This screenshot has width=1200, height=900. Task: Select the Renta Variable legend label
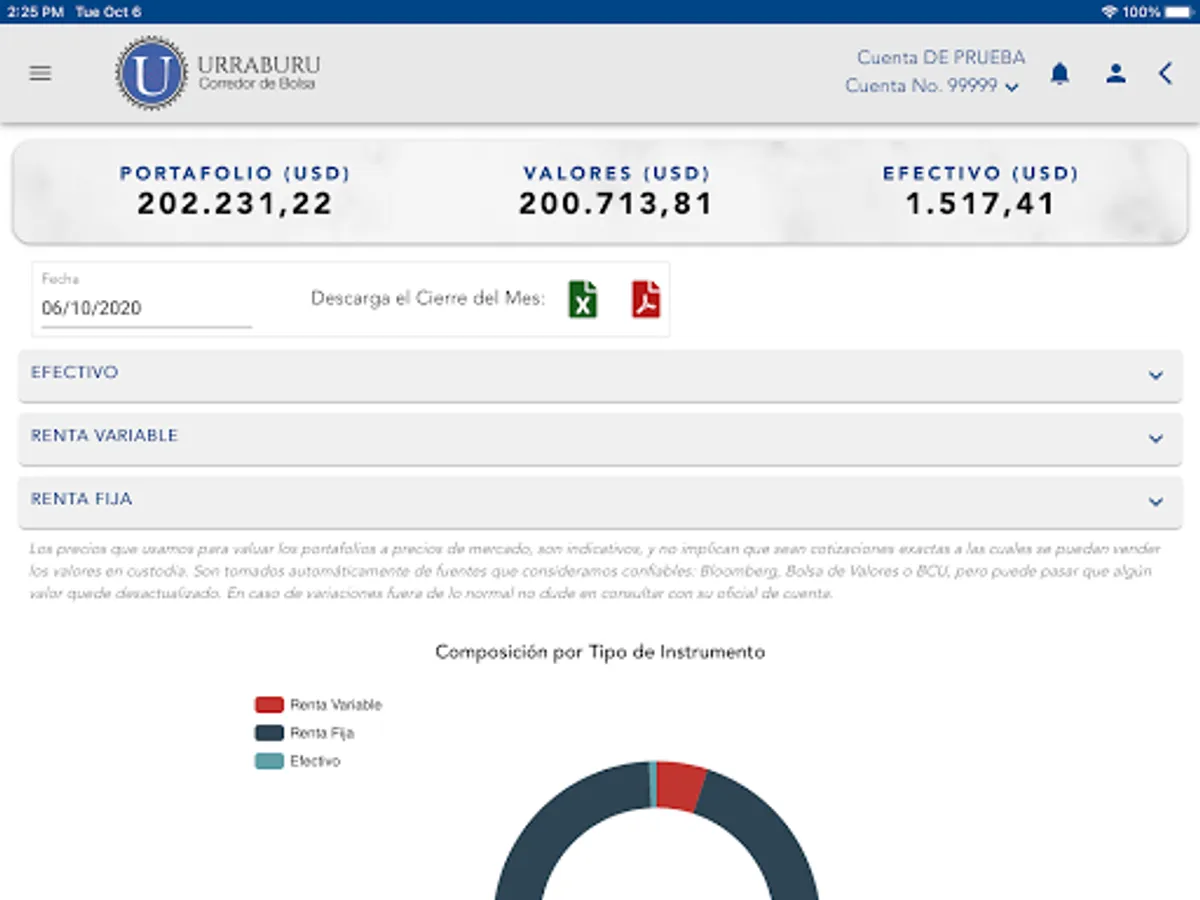click(336, 705)
